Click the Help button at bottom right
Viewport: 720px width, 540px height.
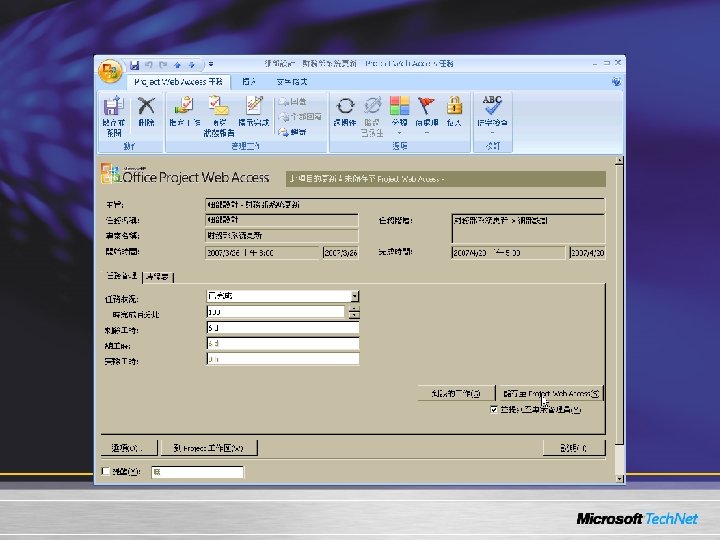[x=574, y=448]
